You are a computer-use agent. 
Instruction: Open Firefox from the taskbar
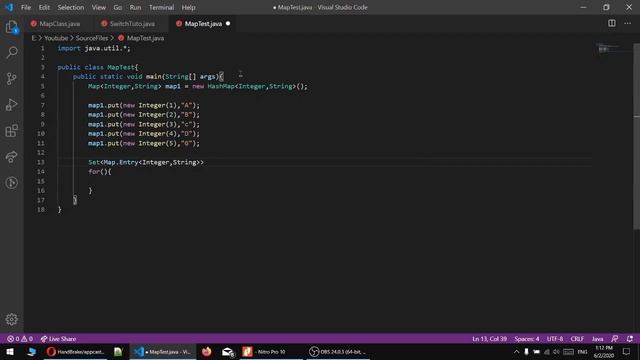coord(207,351)
